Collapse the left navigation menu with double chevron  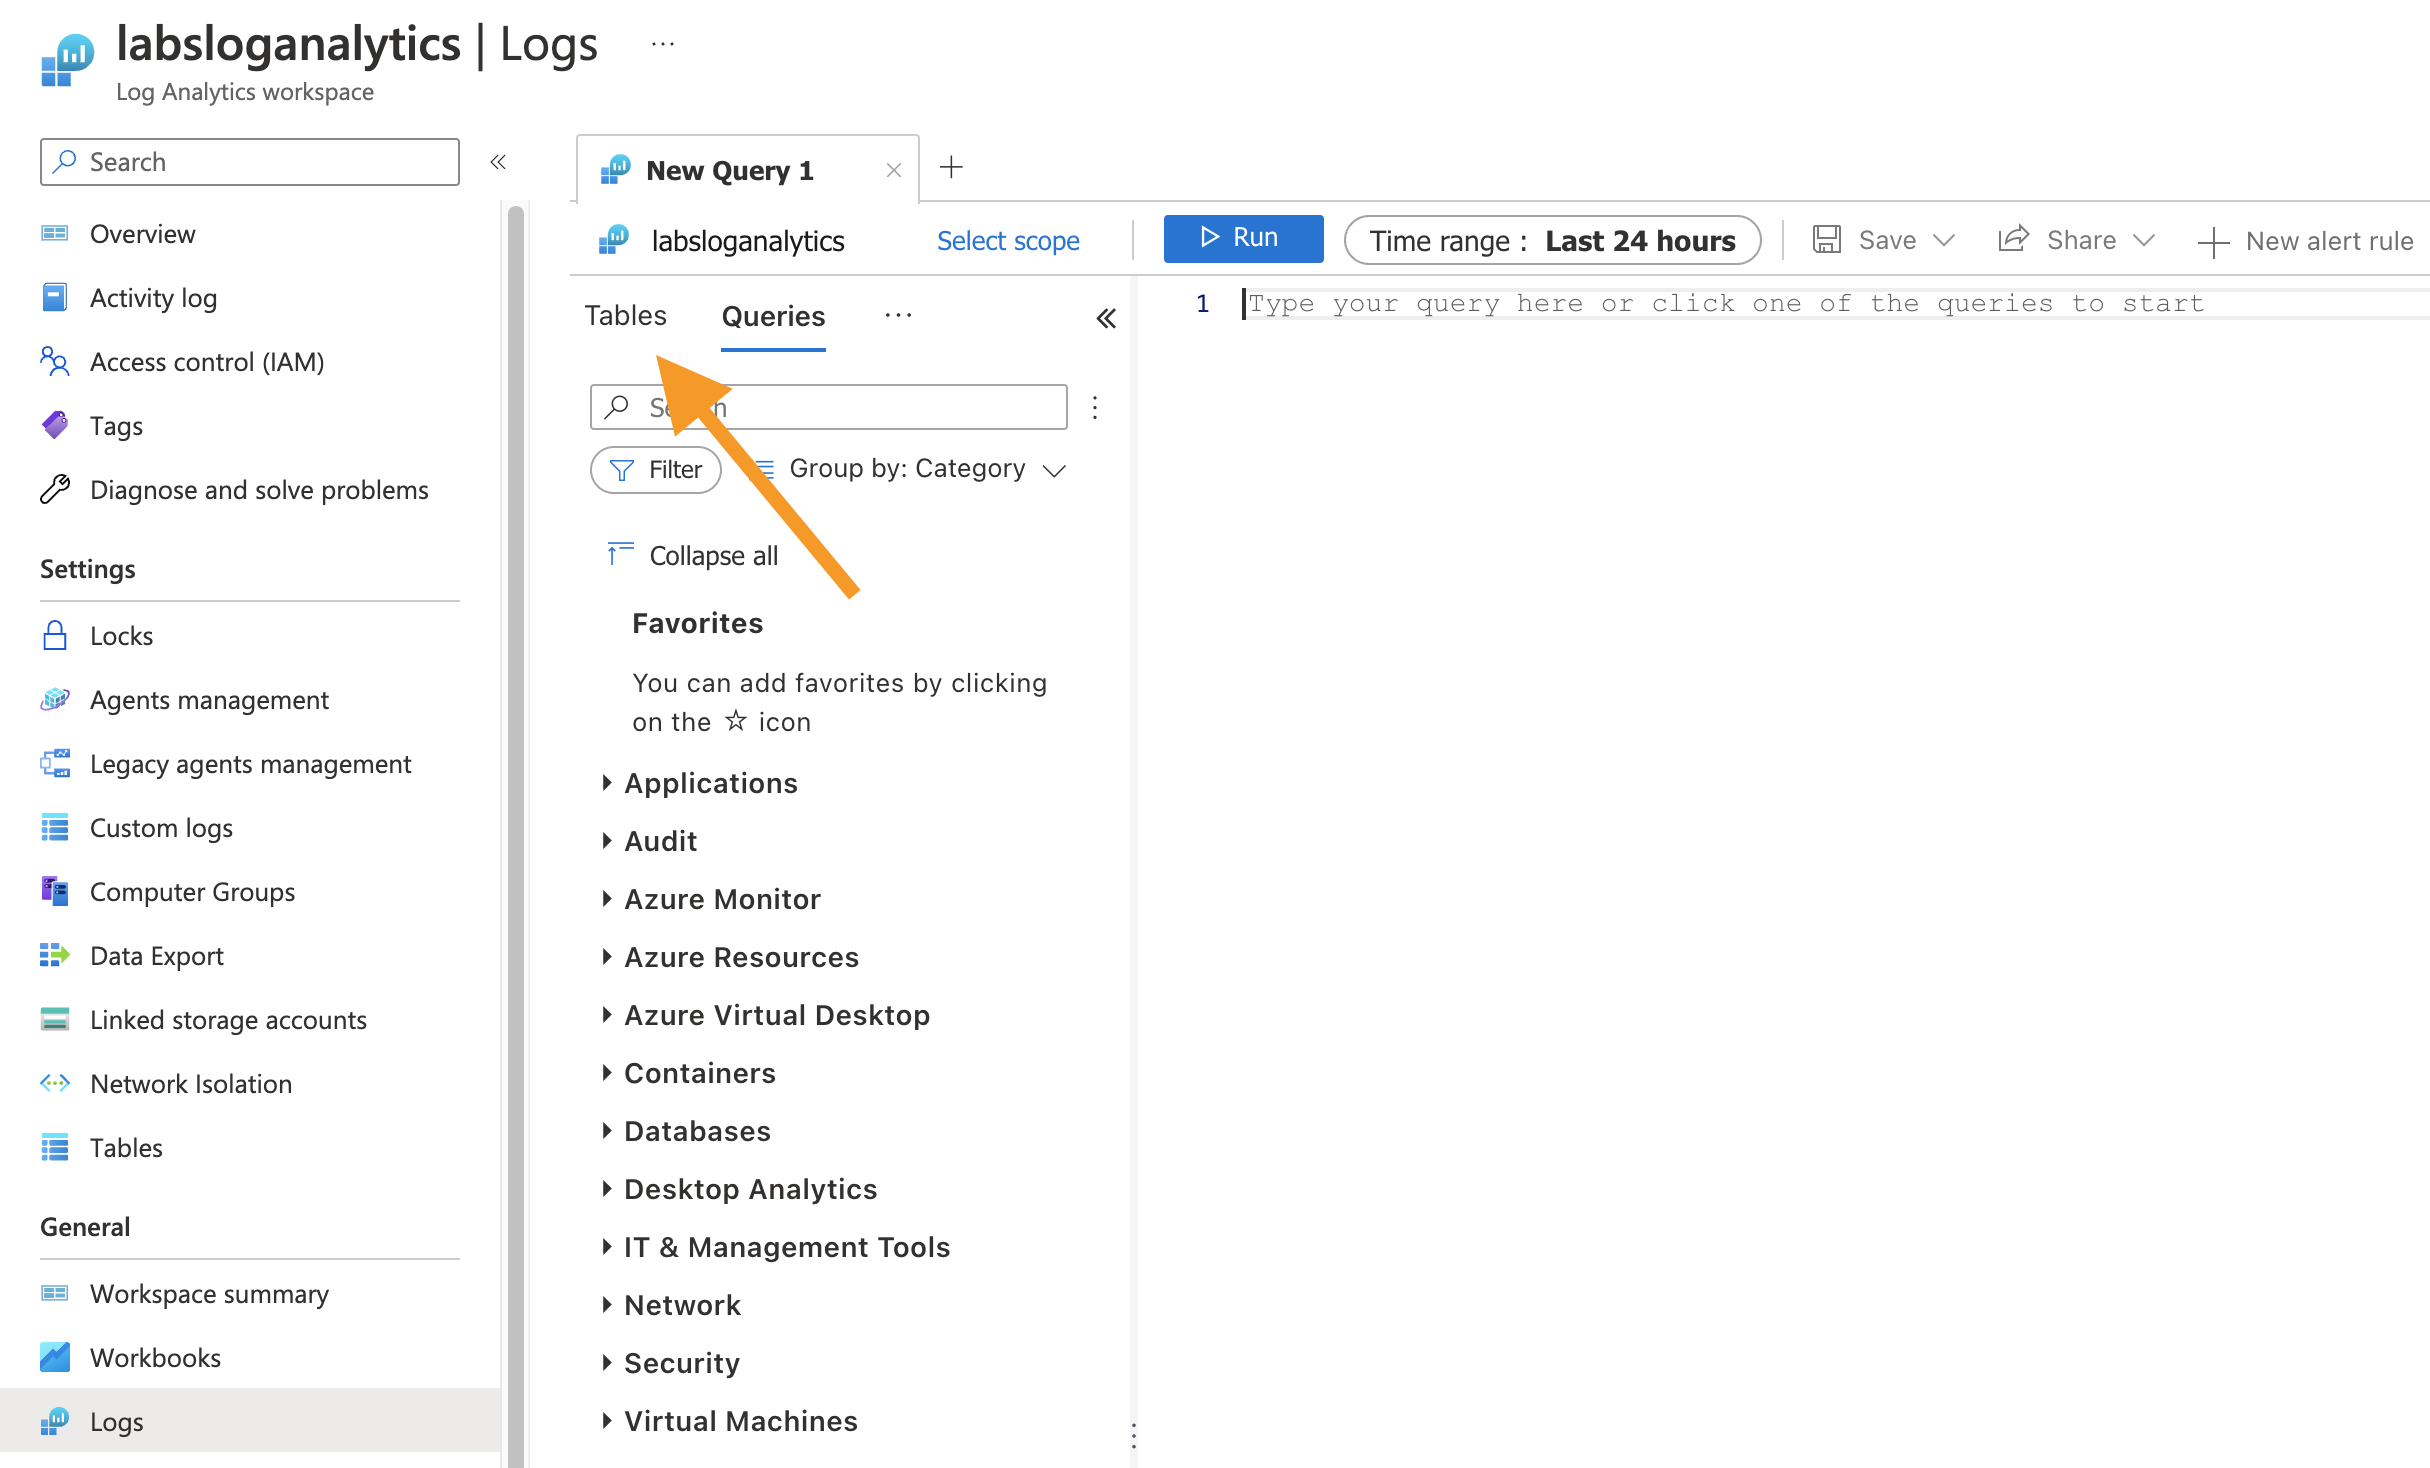coord(498,162)
